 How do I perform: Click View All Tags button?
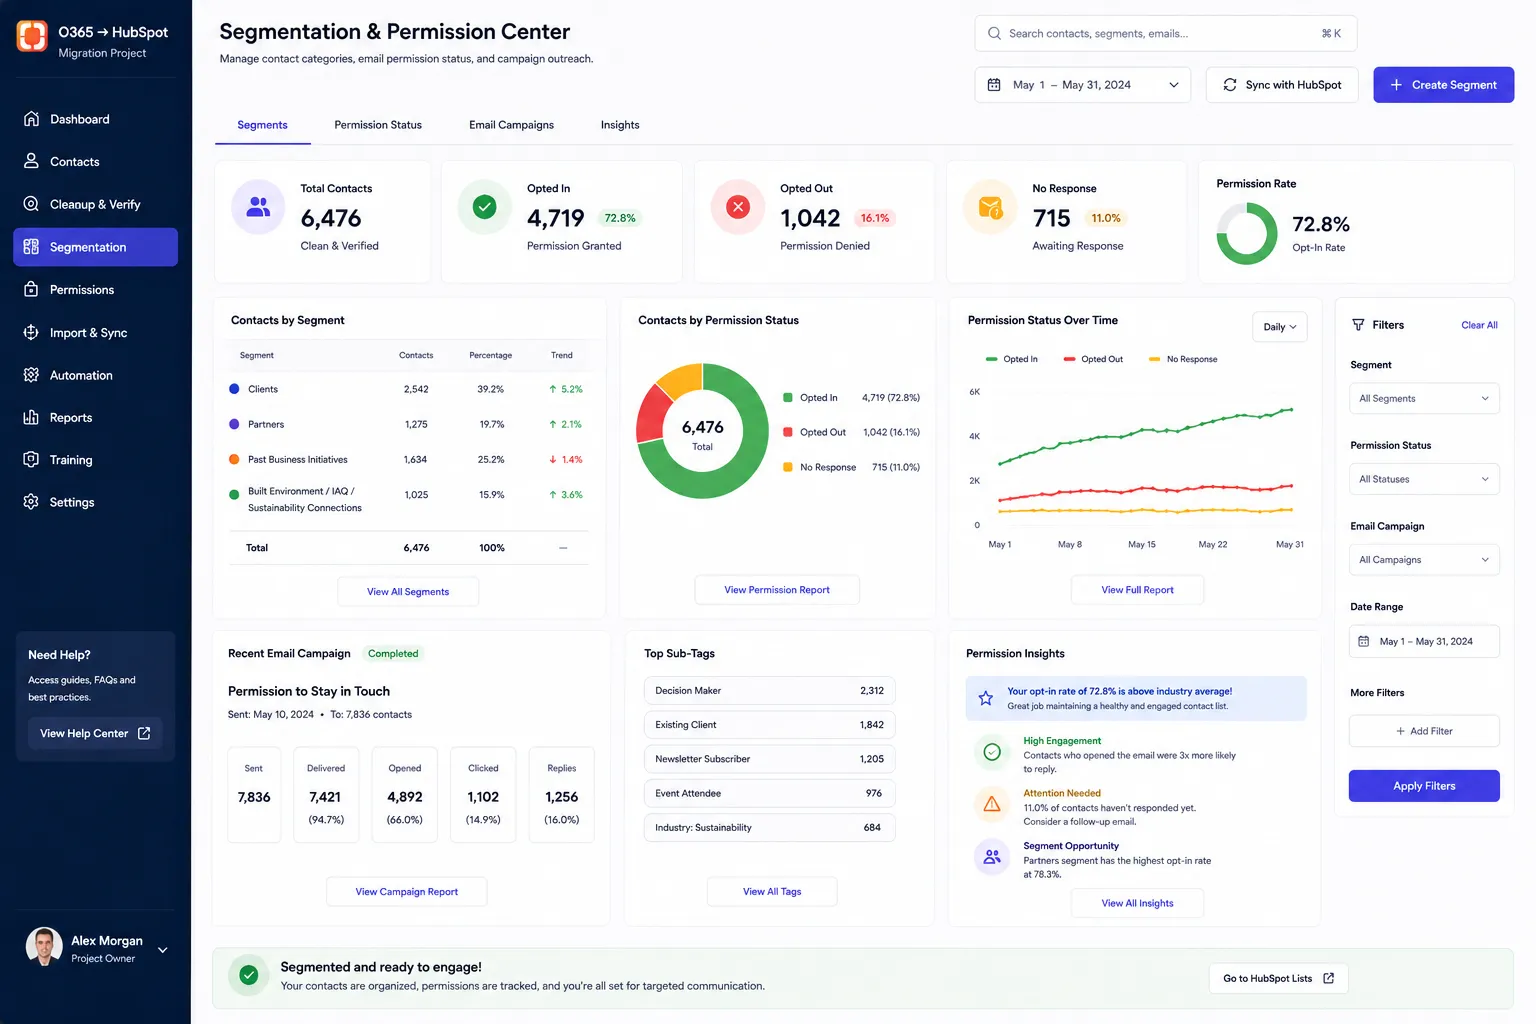[x=772, y=892]
